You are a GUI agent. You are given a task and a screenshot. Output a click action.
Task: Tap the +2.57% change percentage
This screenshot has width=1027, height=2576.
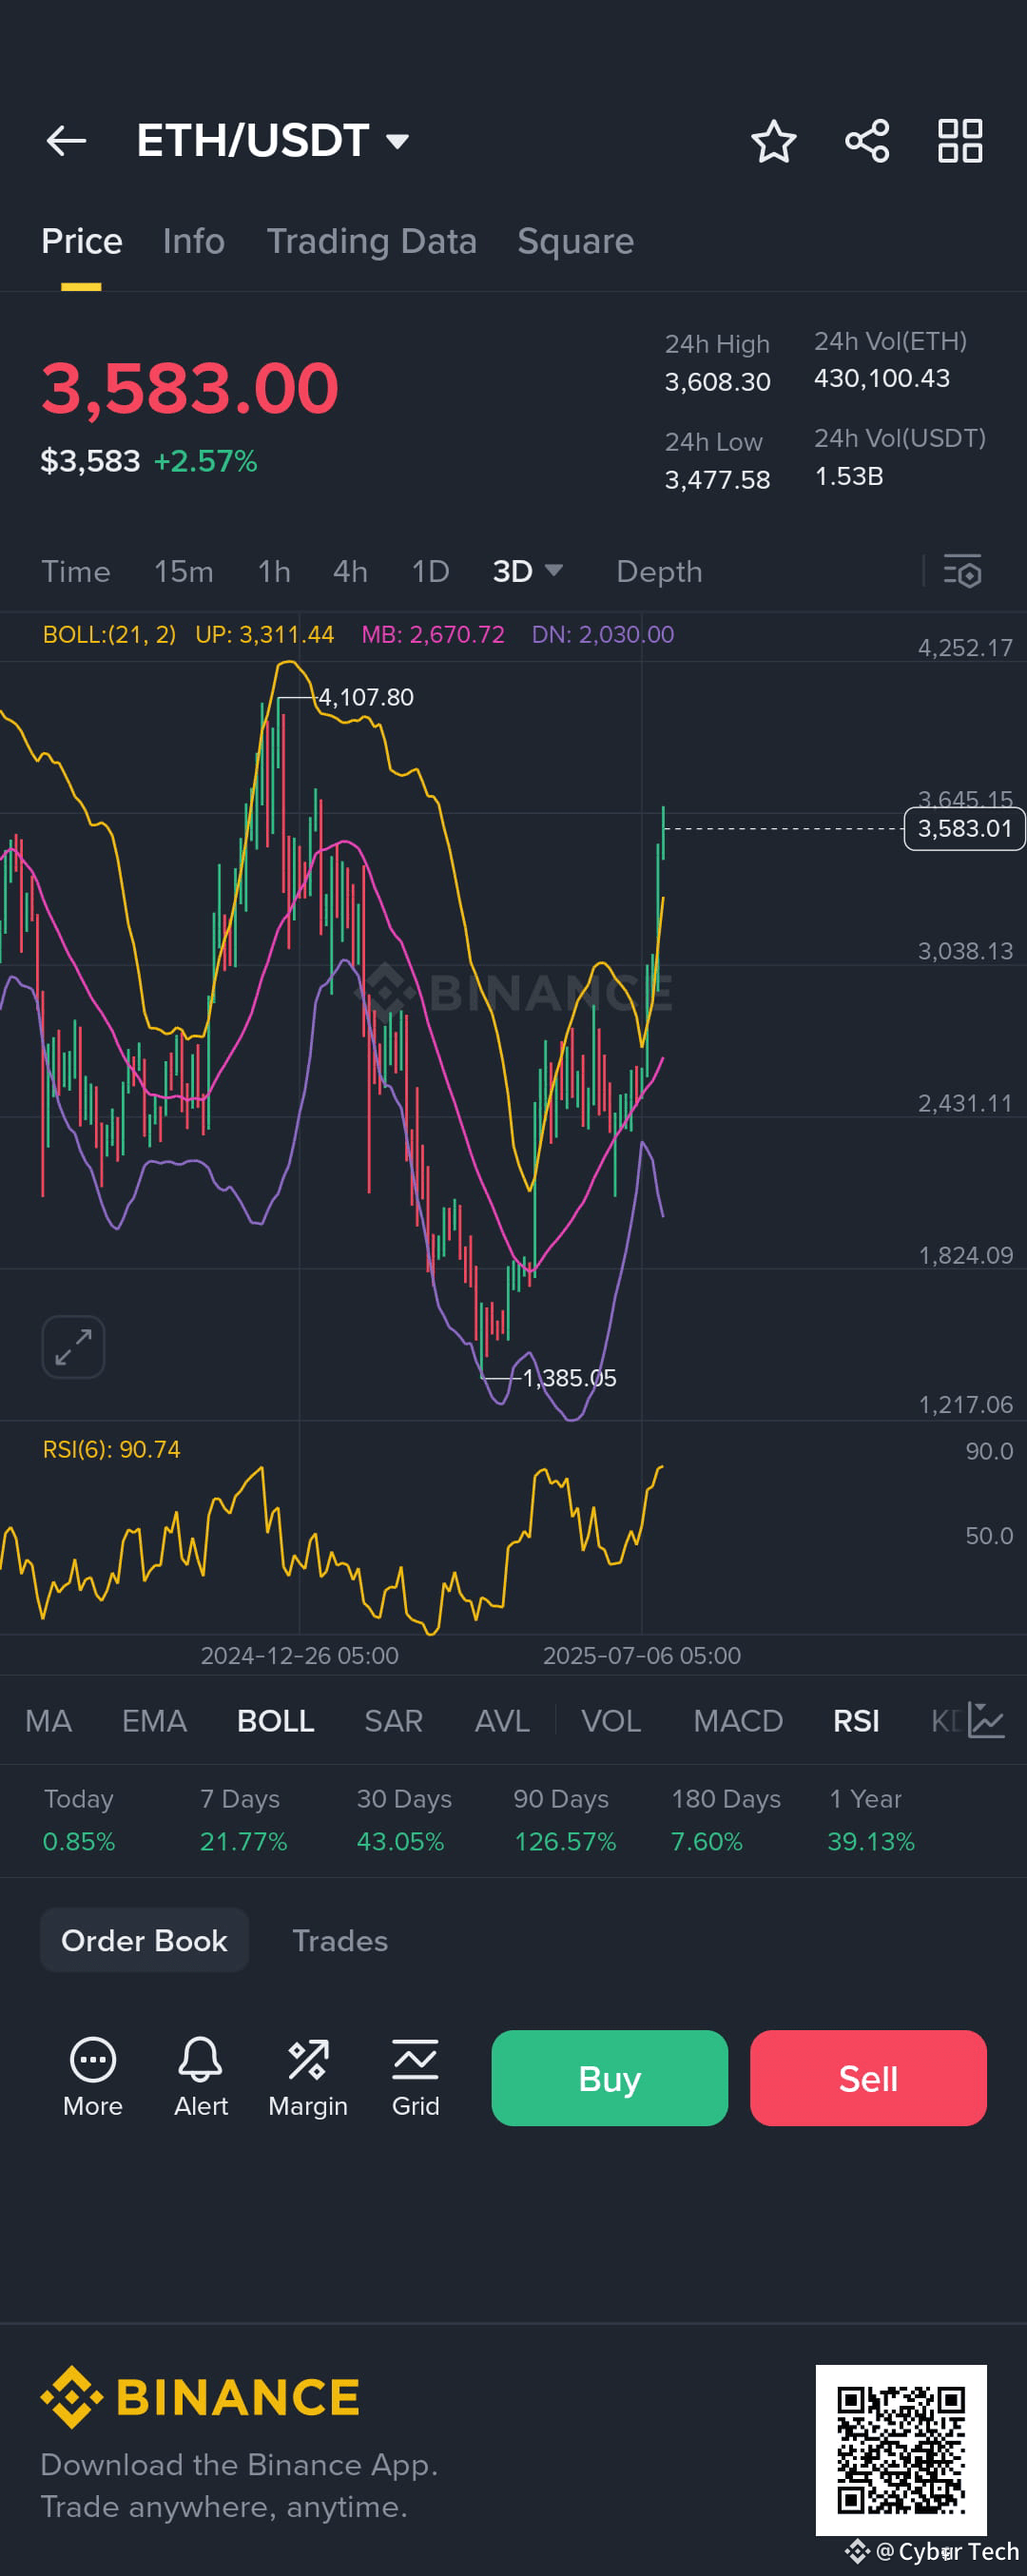pos(205,461)
